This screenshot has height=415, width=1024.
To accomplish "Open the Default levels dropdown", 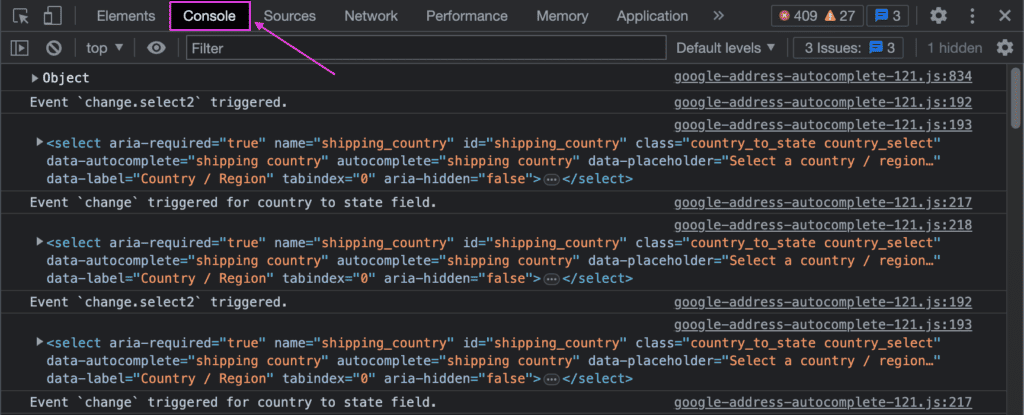I will (x=726, y=48).
